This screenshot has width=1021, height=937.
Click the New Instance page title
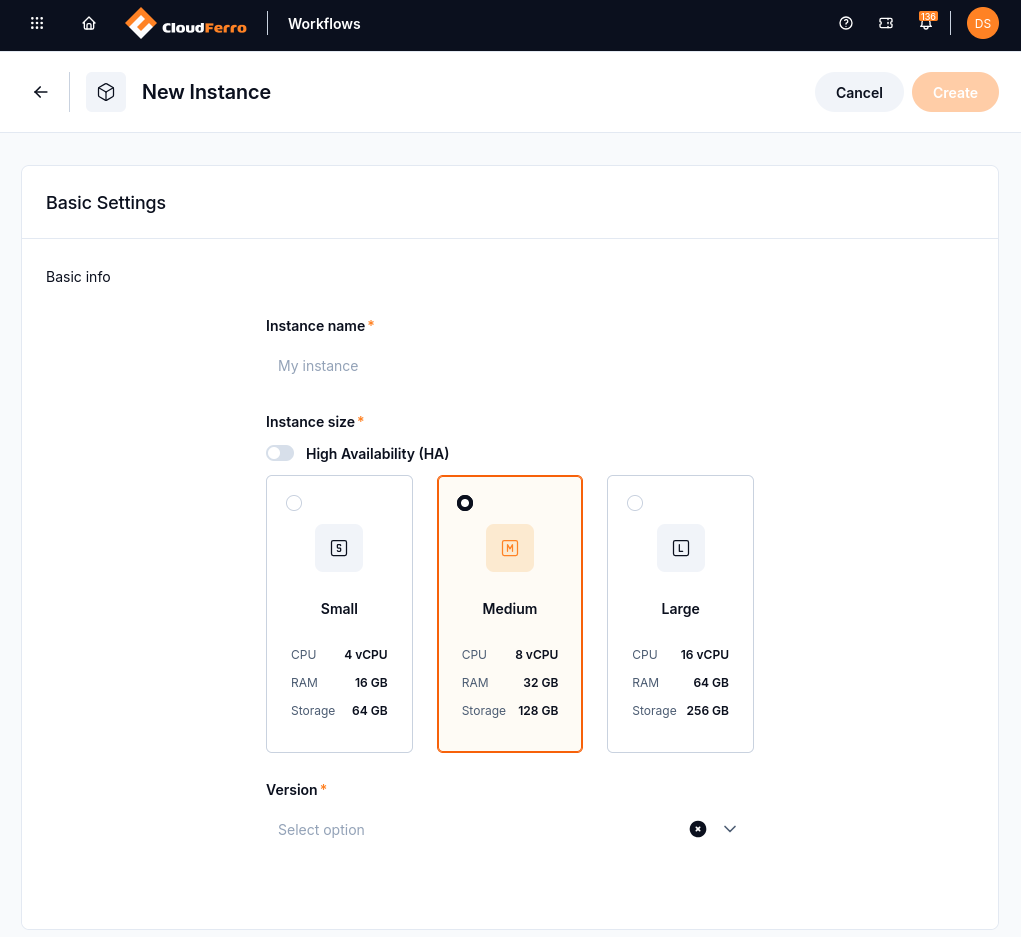coord(206,92)
